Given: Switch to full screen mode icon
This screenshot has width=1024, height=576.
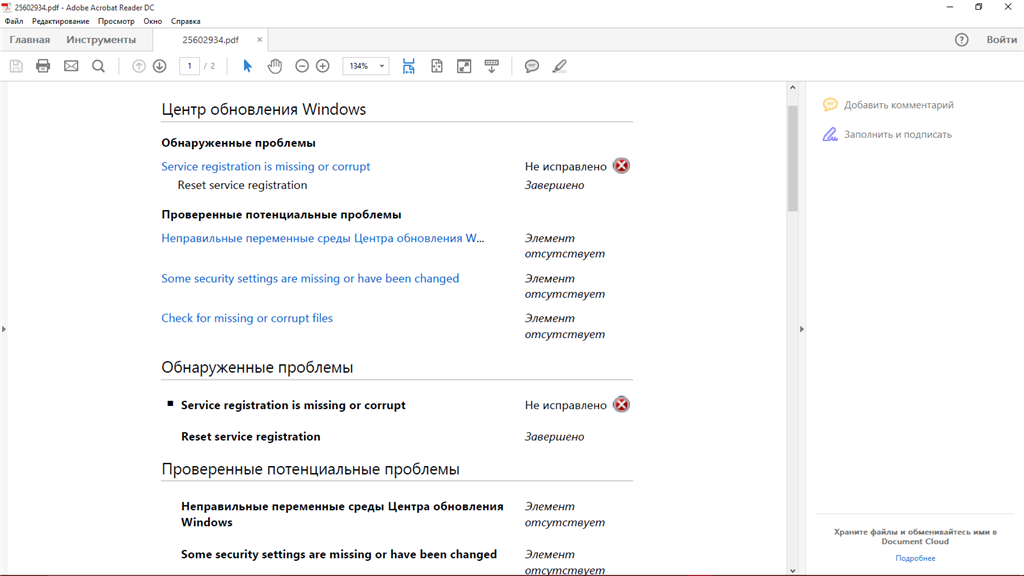Looking at the screenshot, I should (464, 66).
